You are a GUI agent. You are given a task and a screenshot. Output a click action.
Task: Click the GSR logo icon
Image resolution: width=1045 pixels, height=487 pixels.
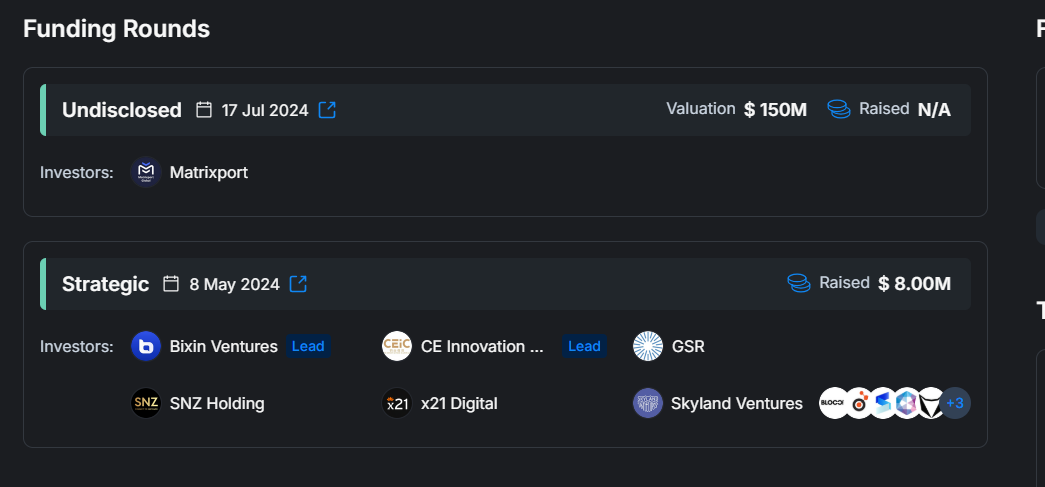pyautogui.click(x=648, y=346)
